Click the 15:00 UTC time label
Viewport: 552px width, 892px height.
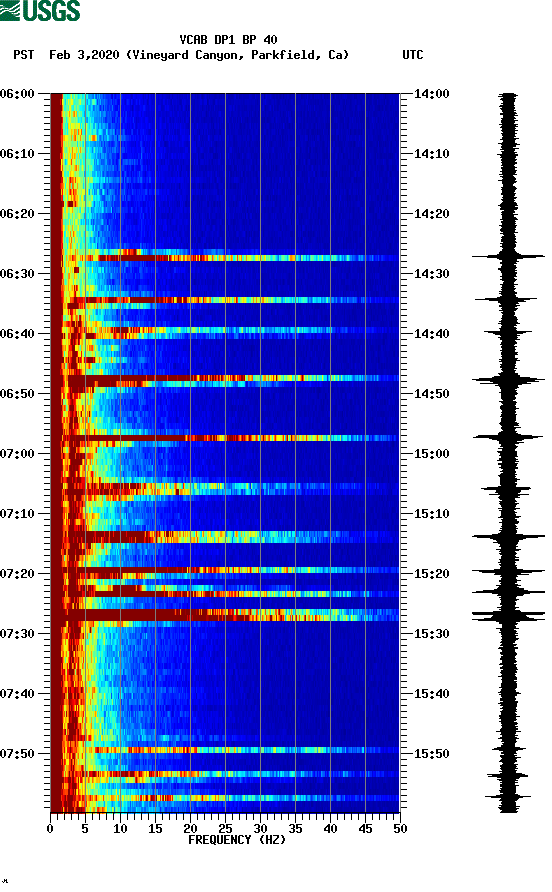click(x=431, y=453)
